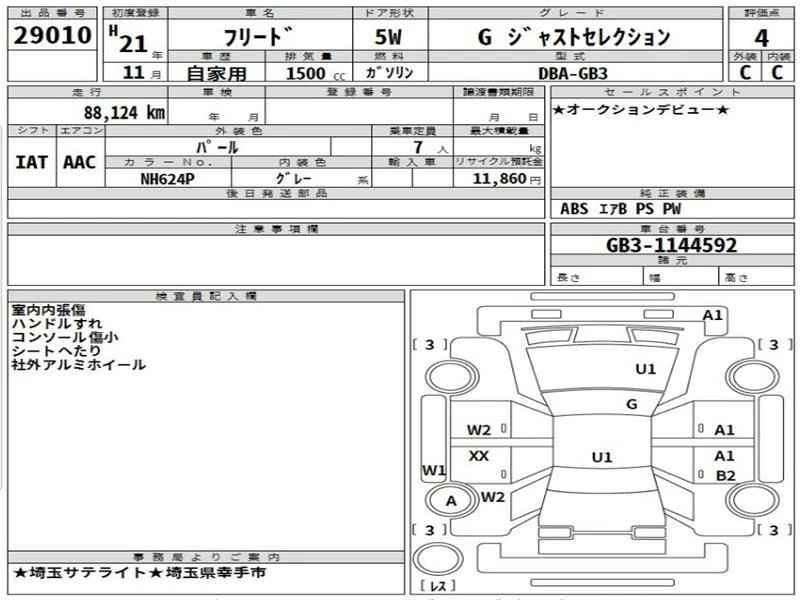Select the A1 mark by the front bumper
This screenshot has height=600, width=800.
(713, 315)
